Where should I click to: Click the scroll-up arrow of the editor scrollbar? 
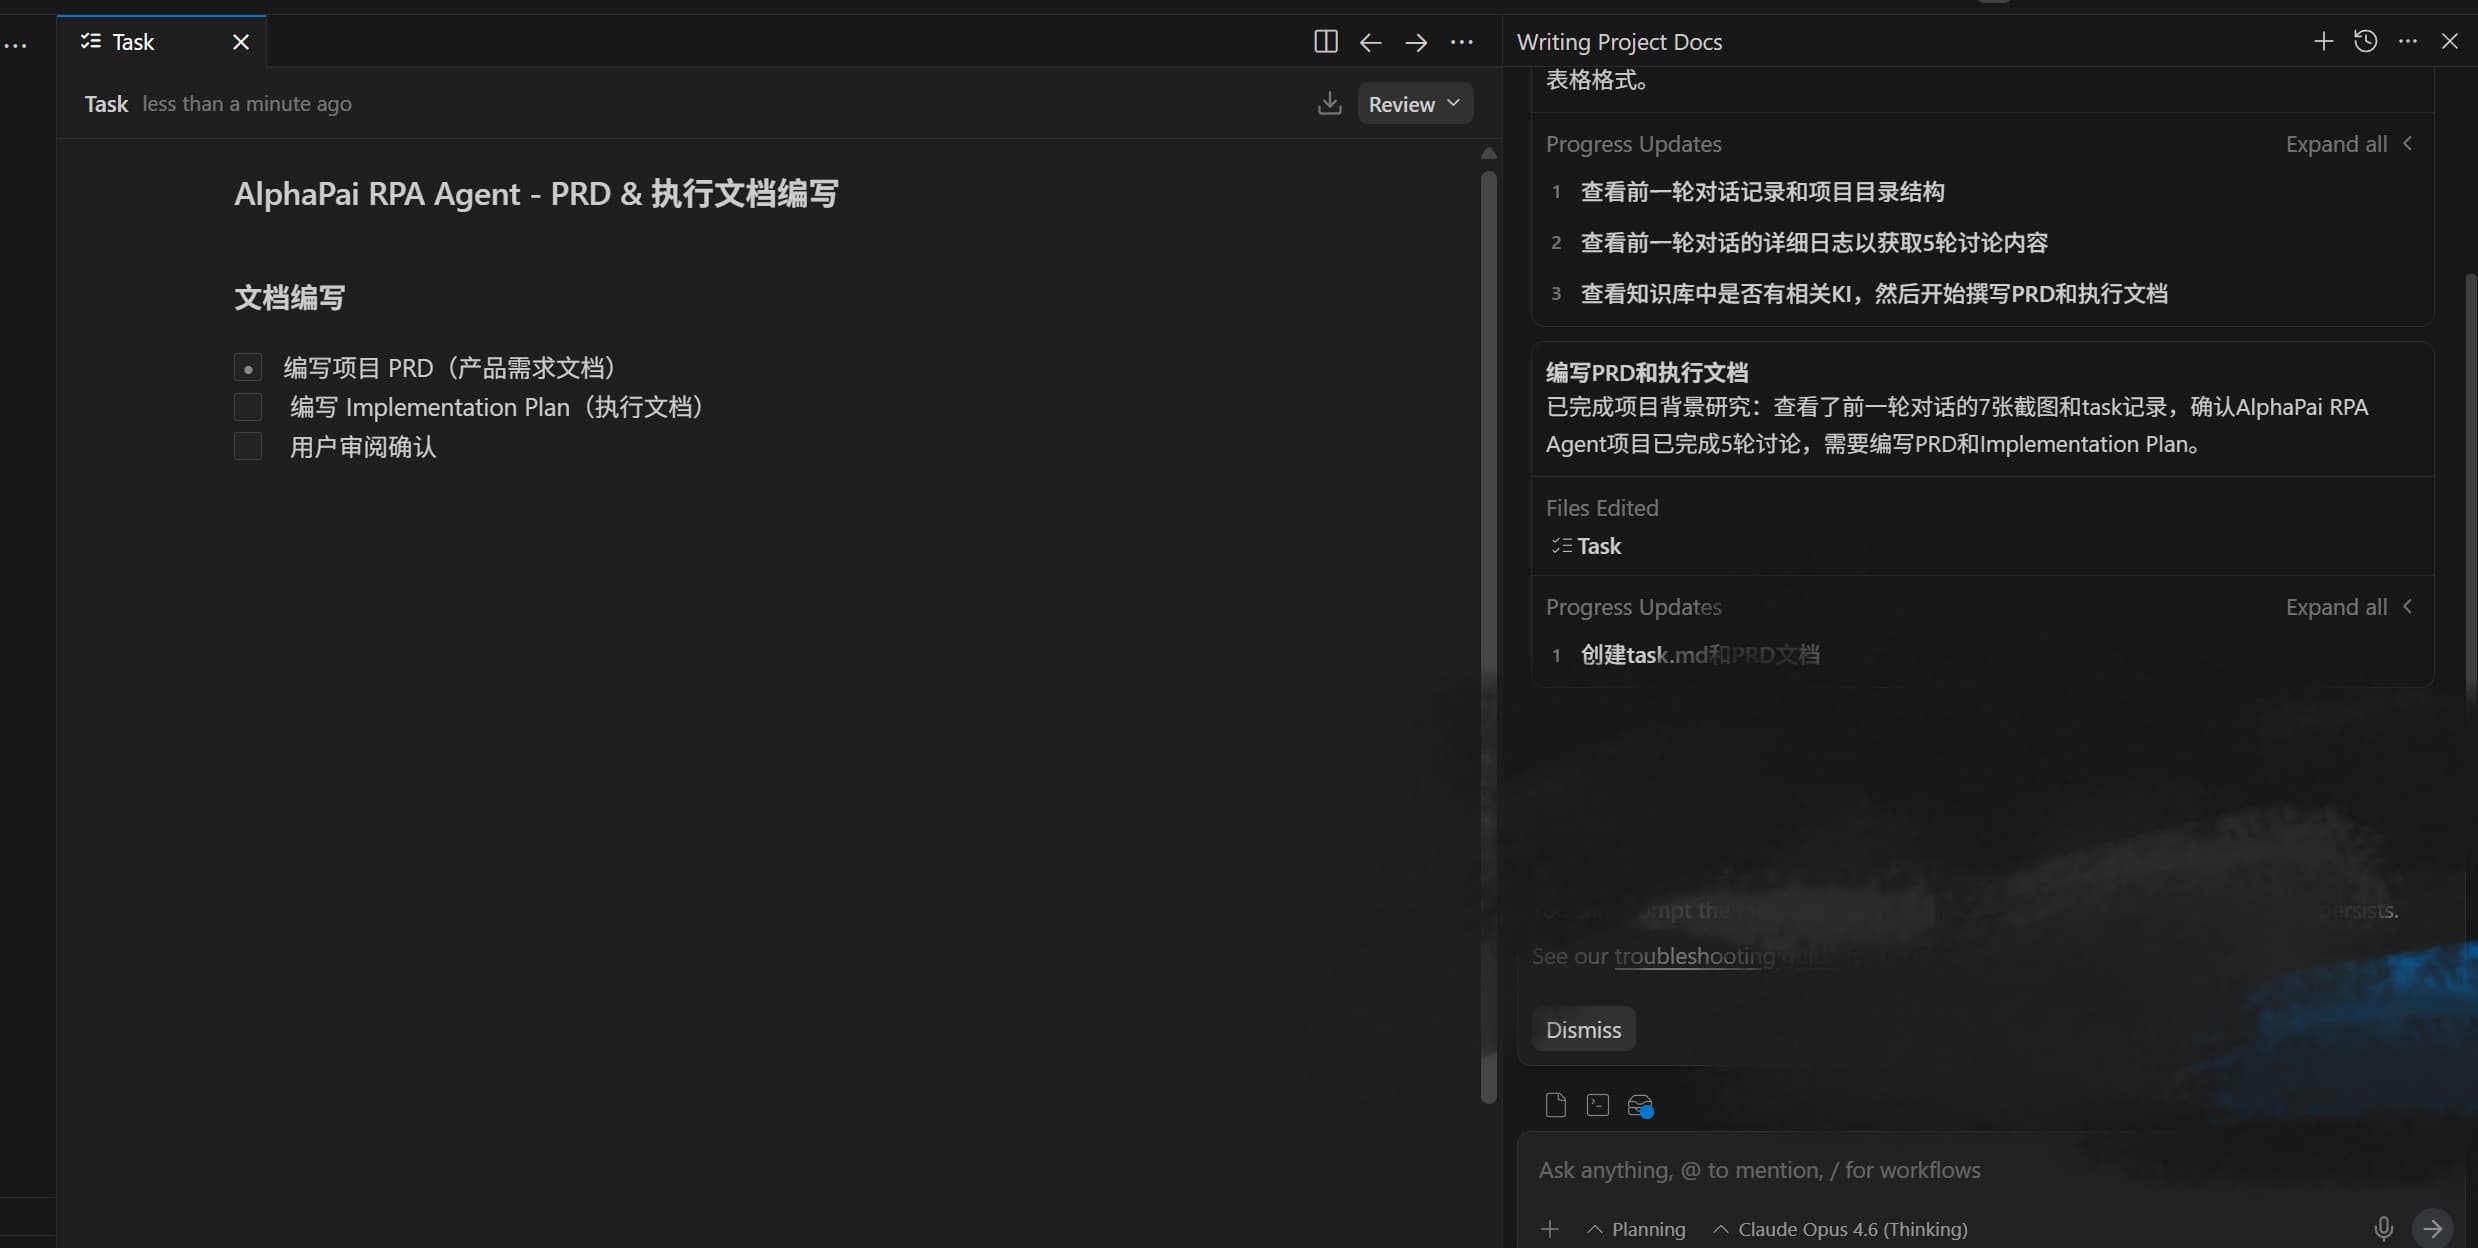pos(1488,154)
